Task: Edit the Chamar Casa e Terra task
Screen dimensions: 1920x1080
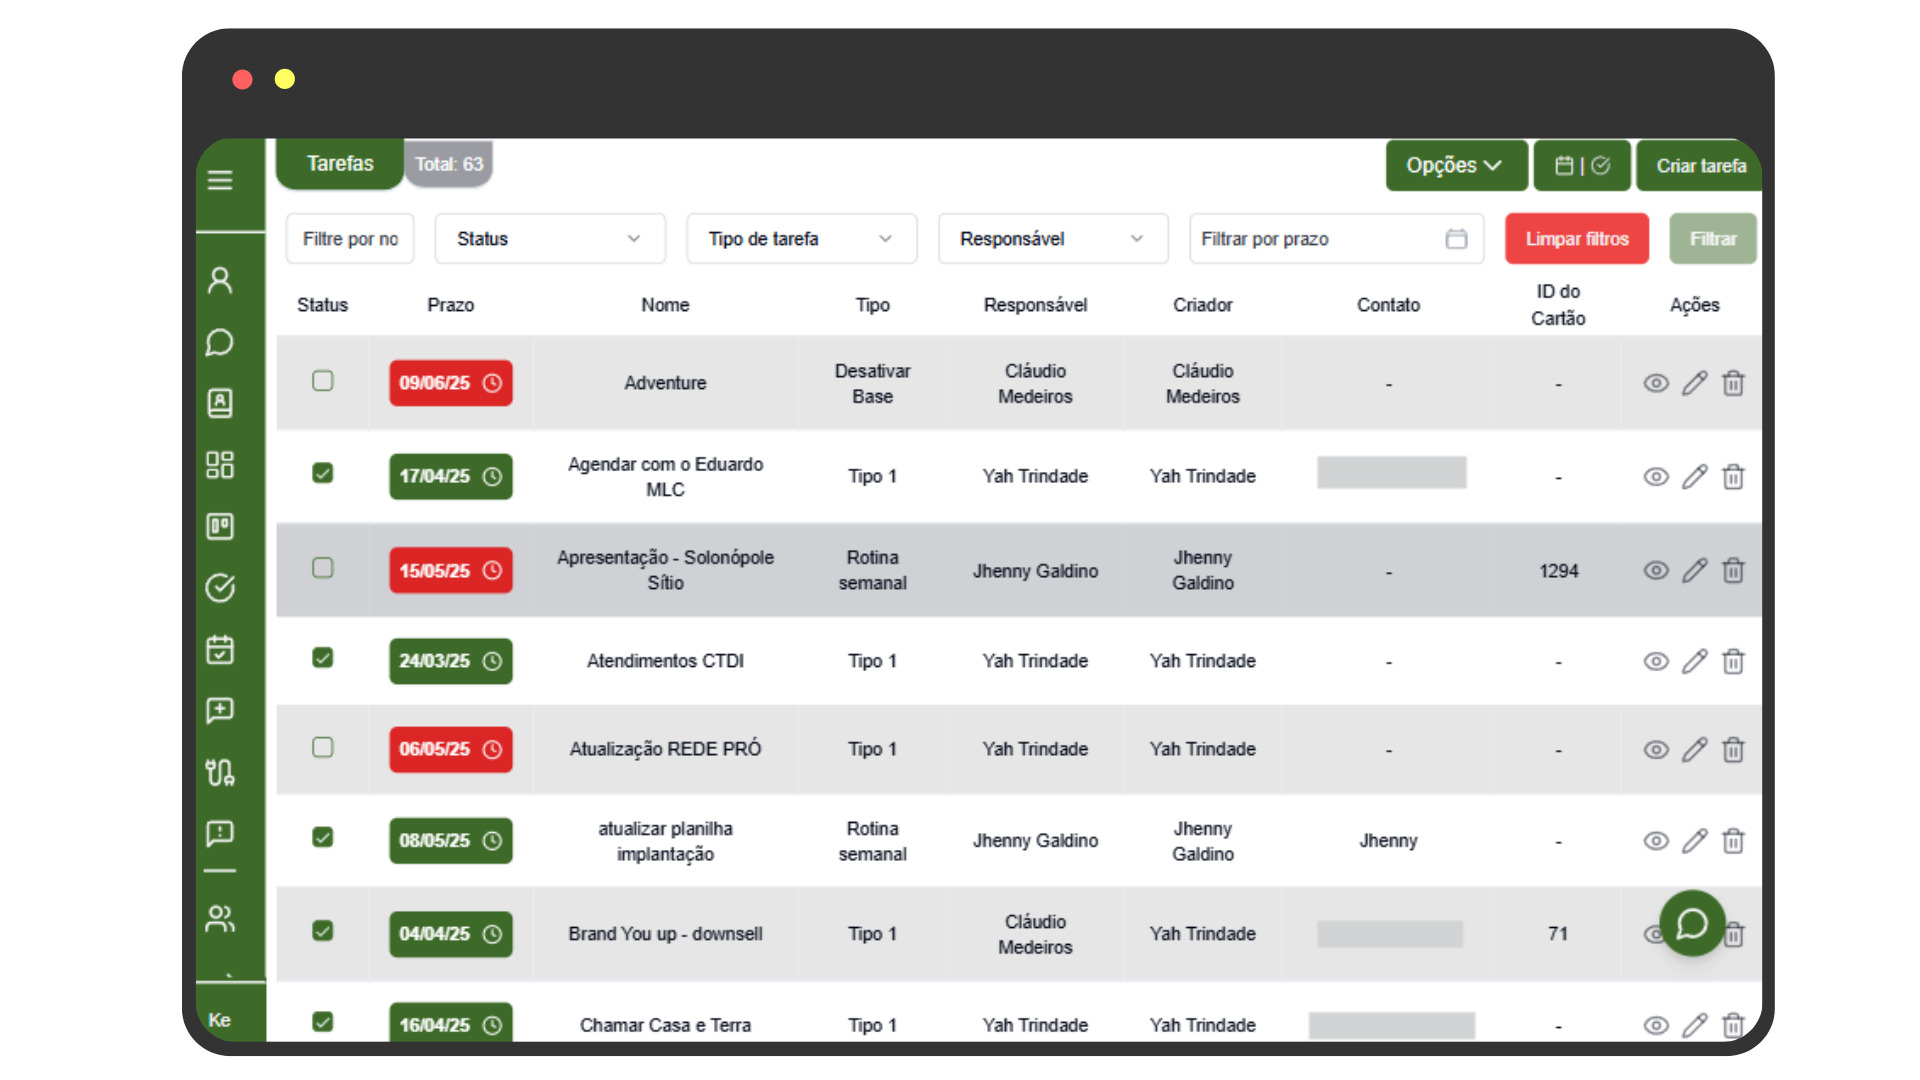Action: 1694,1025
